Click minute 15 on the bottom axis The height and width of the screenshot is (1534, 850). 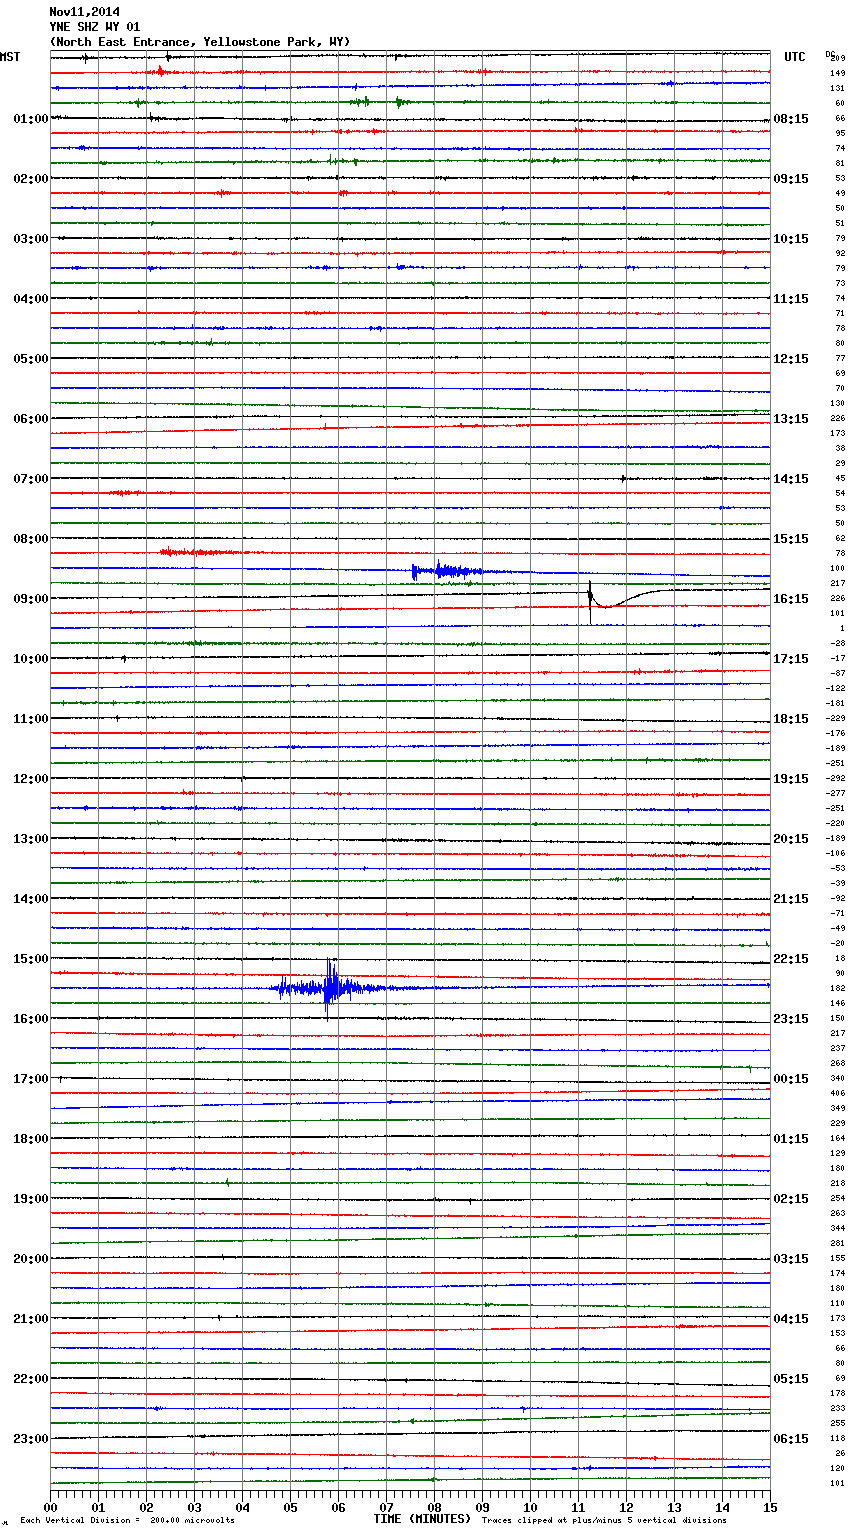click(x=770, y=1507)
